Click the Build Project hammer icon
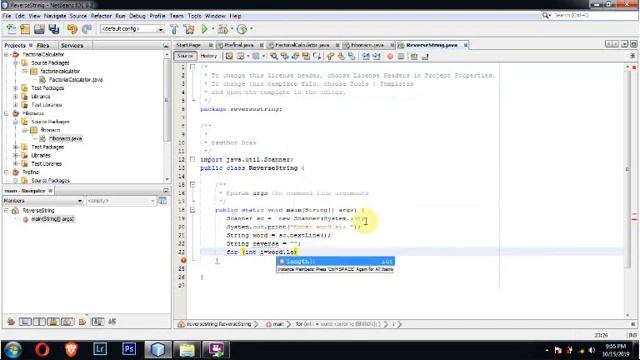The image size is (640, 360). click(x=174, y=29)
